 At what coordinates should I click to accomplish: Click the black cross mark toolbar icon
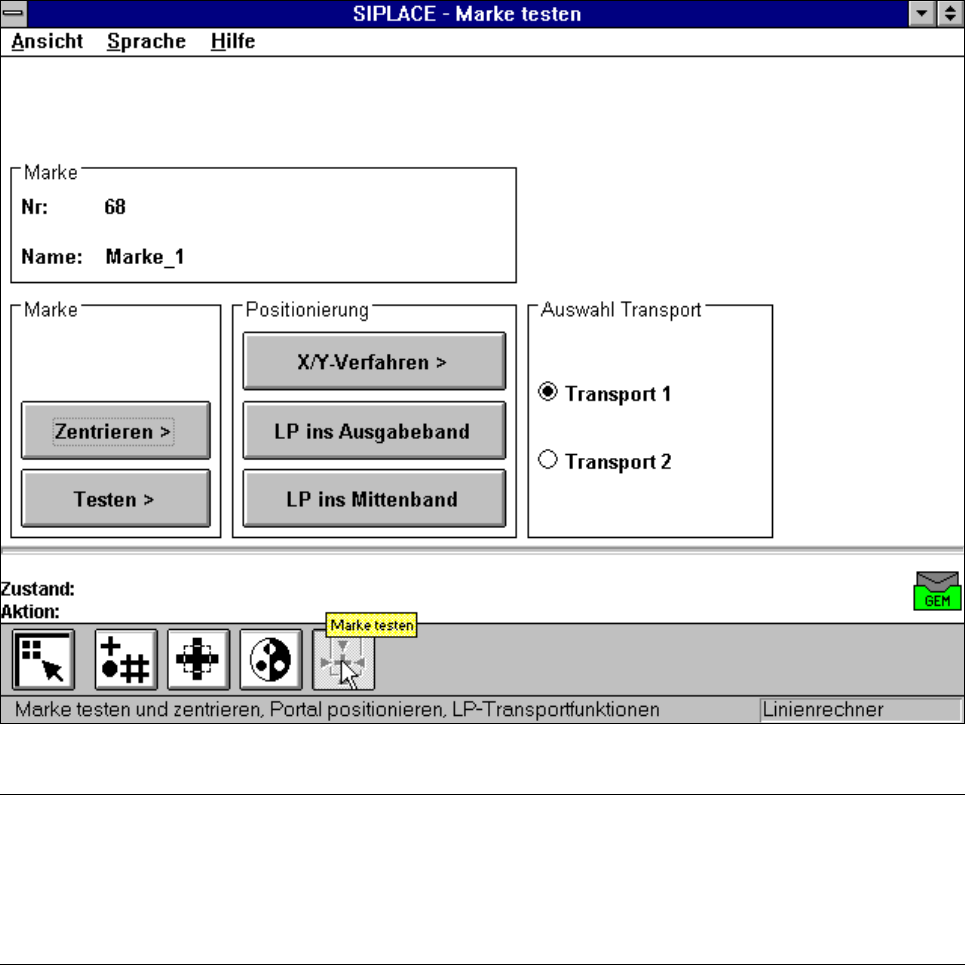tap(198, 660)
